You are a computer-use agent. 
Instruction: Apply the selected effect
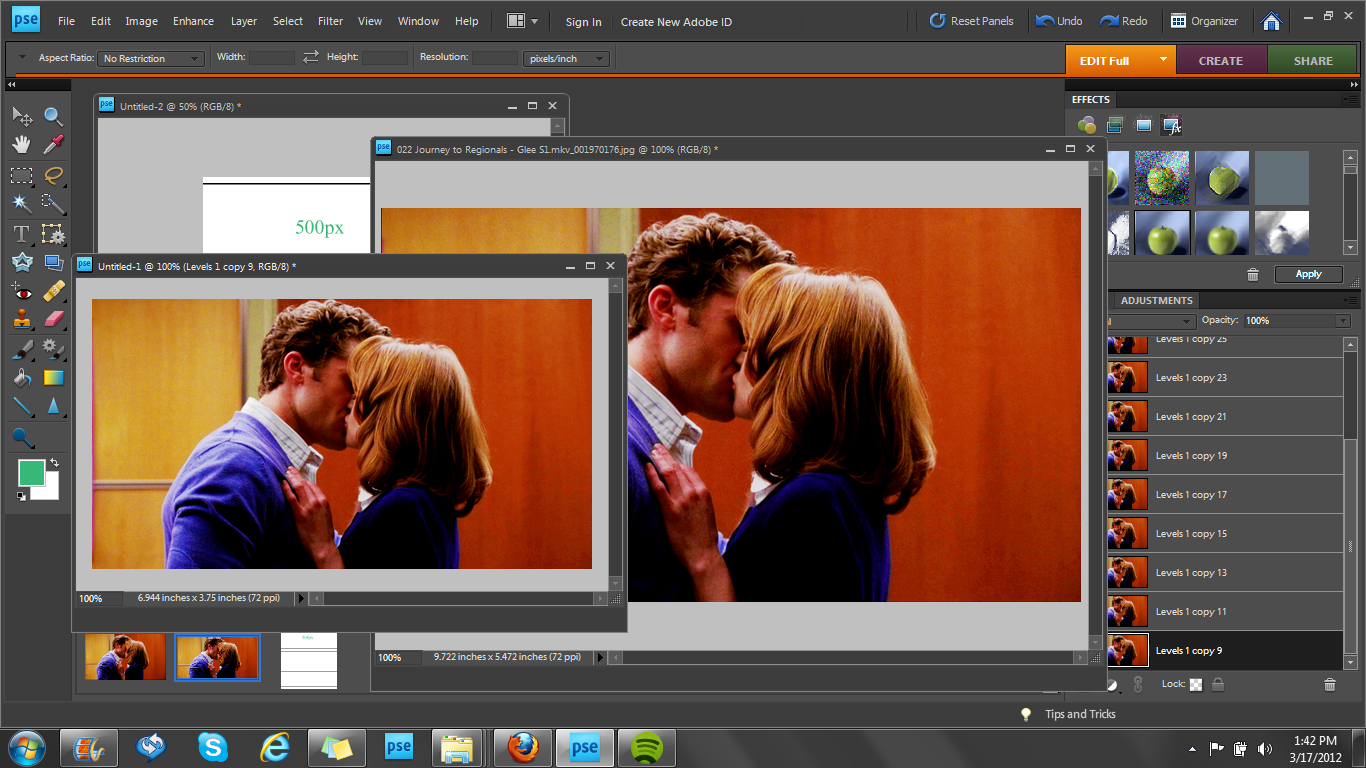coord(1308,274)
